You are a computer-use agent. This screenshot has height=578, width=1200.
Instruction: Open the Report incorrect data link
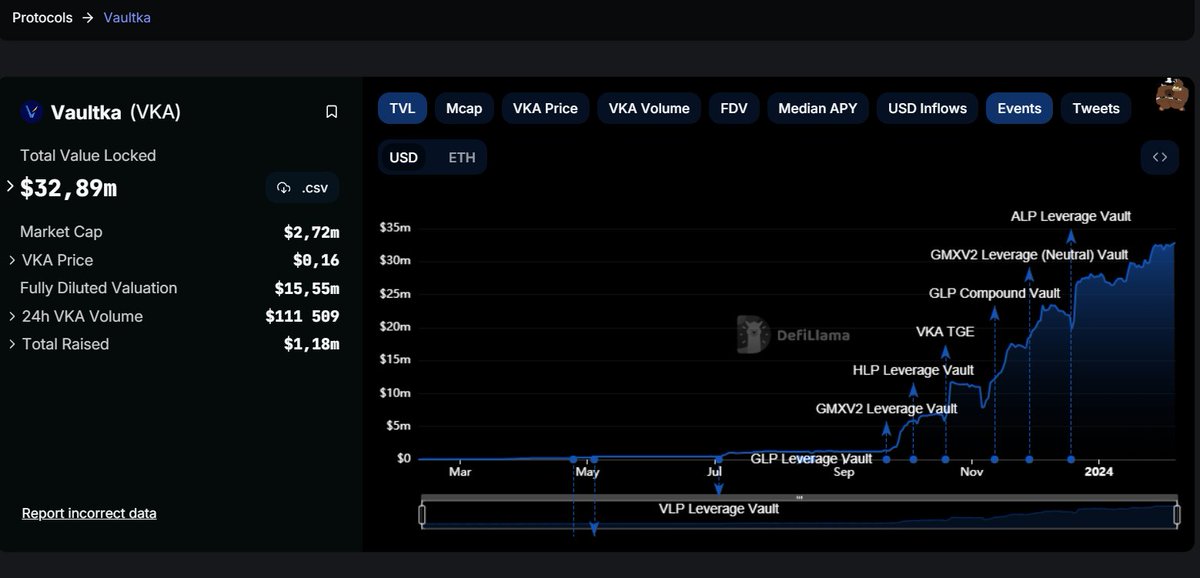(x=89, y=513)
